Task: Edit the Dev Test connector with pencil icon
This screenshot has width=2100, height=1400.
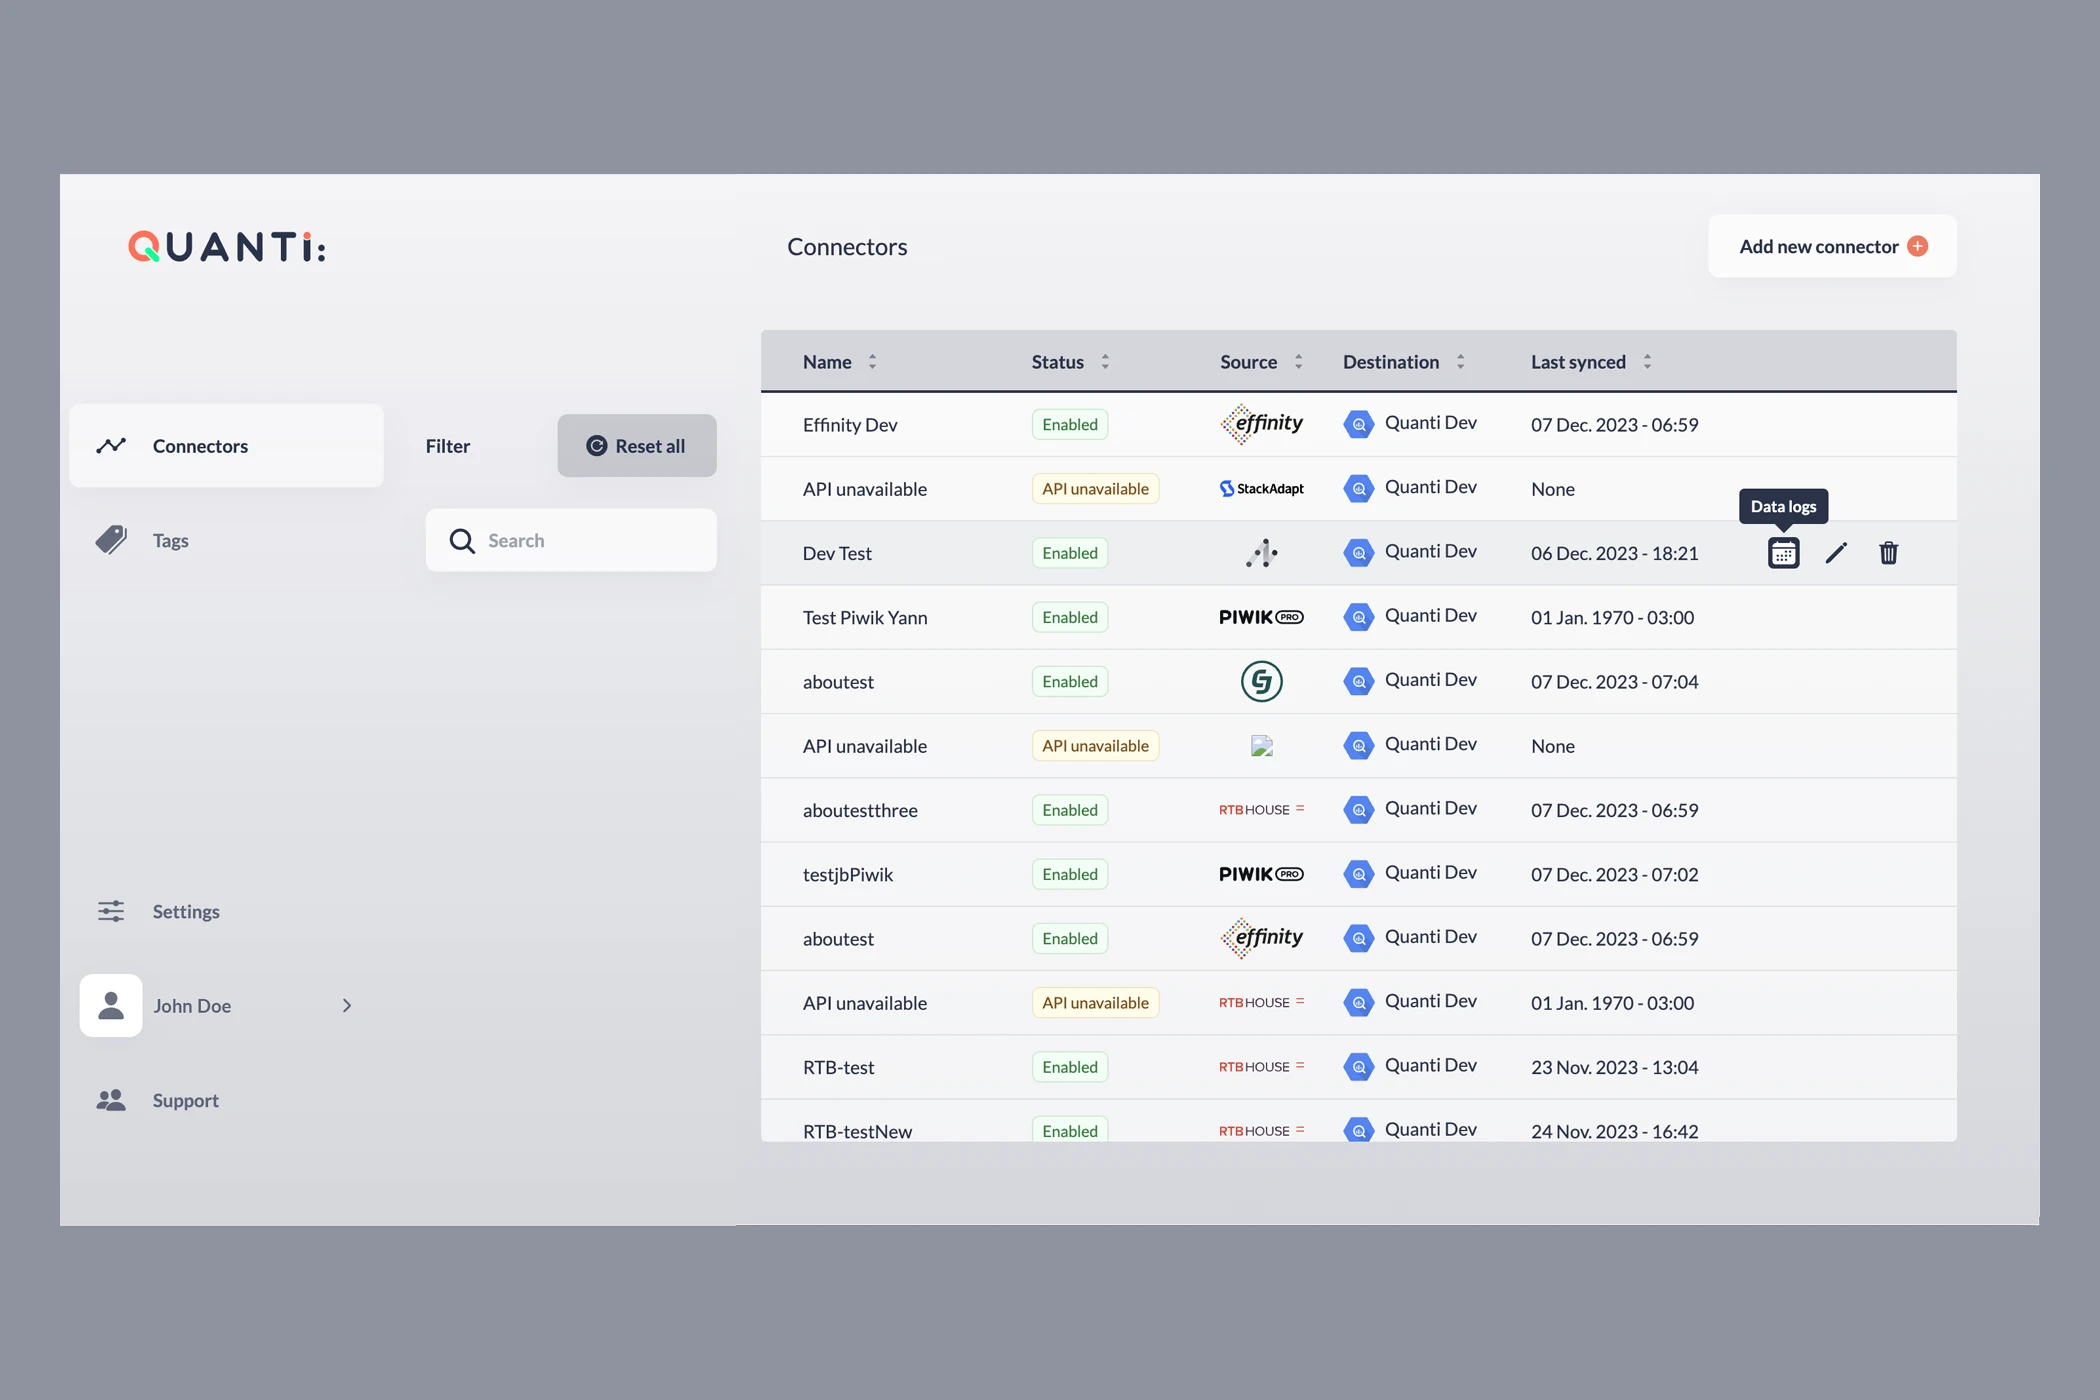Action: point(1836,553)
